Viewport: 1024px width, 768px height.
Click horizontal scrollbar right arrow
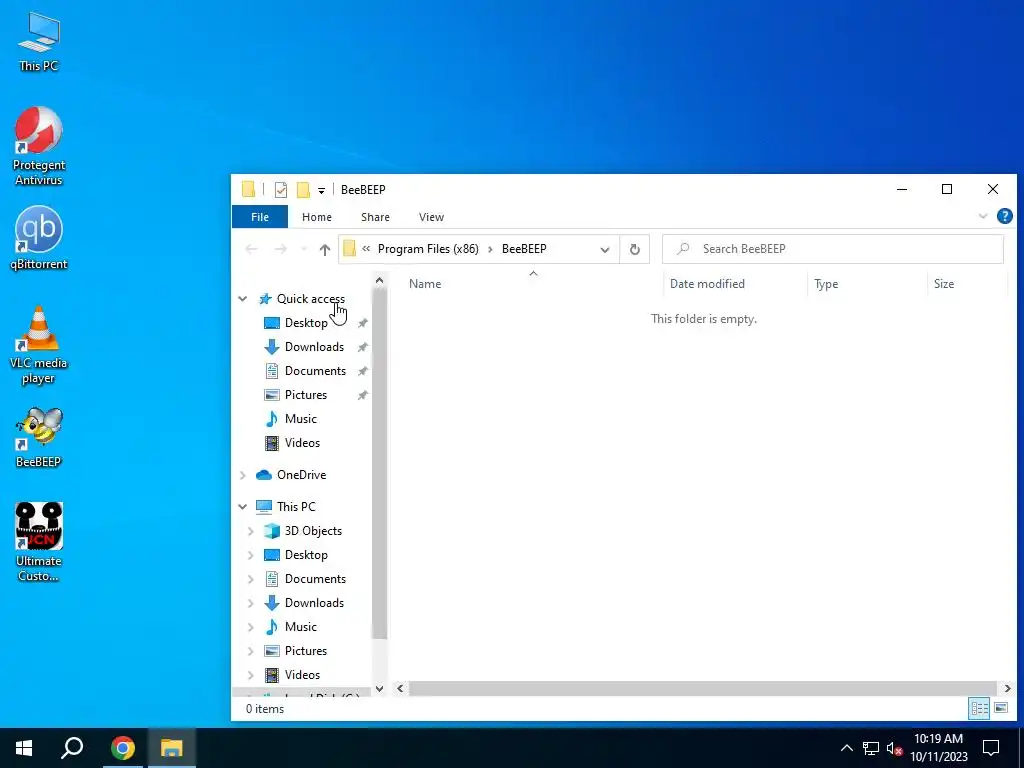(1007, 688)
